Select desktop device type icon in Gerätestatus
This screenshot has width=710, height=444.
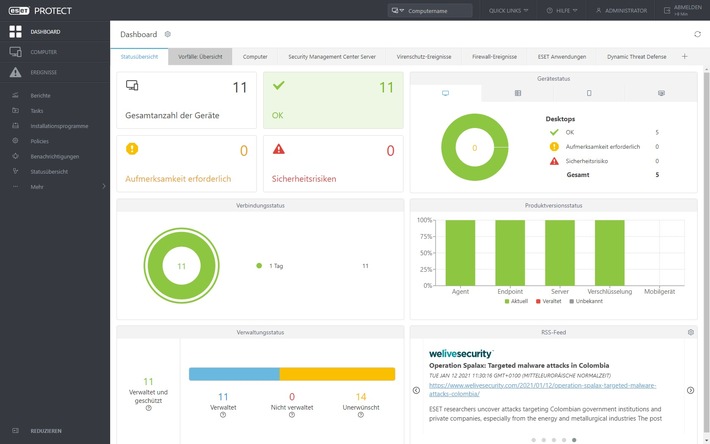[x=446, y=93]
